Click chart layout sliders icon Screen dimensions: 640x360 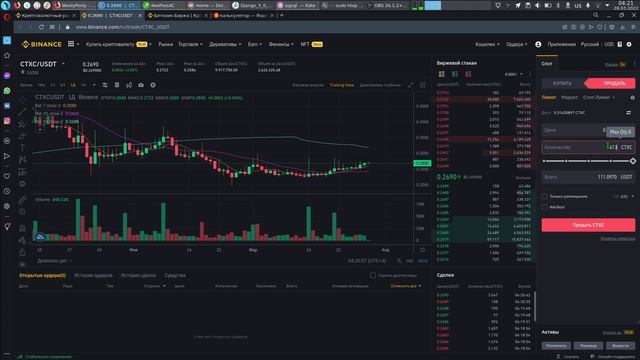[x=105, y=85]
